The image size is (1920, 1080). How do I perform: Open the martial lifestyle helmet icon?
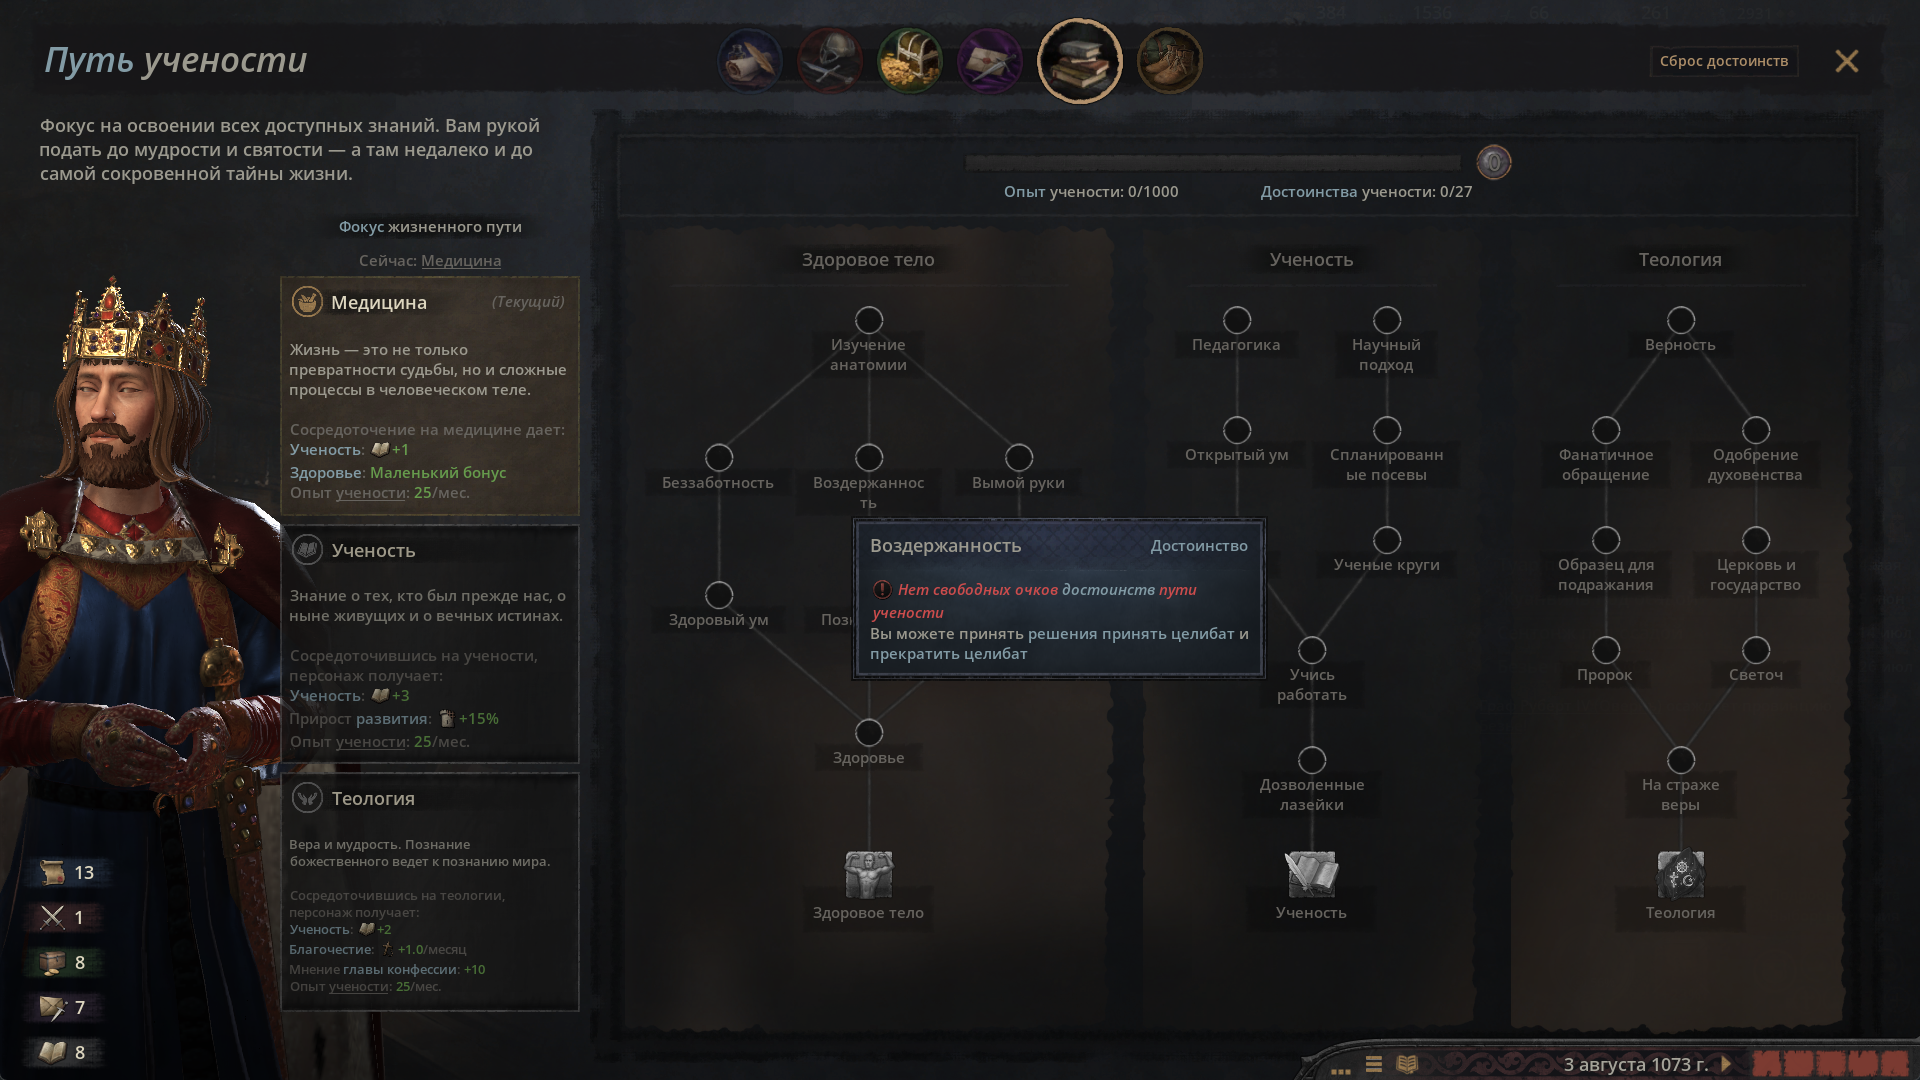[830, 61]
